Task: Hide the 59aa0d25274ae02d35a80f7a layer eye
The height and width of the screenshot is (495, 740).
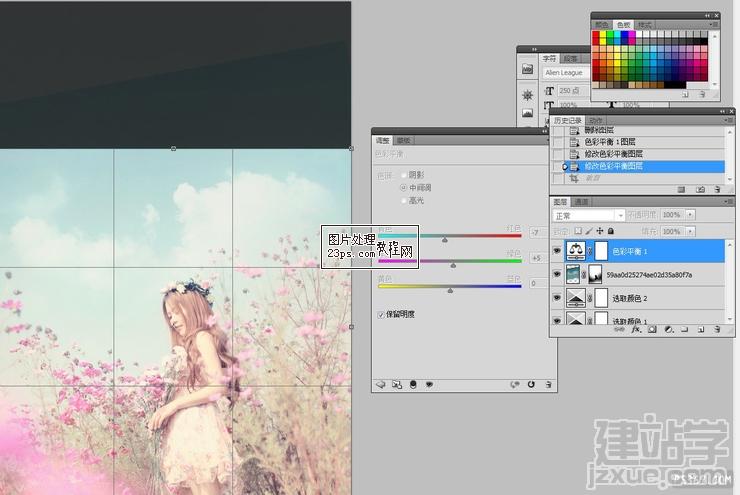Action: pyautogui.click(x=557, y=274)
